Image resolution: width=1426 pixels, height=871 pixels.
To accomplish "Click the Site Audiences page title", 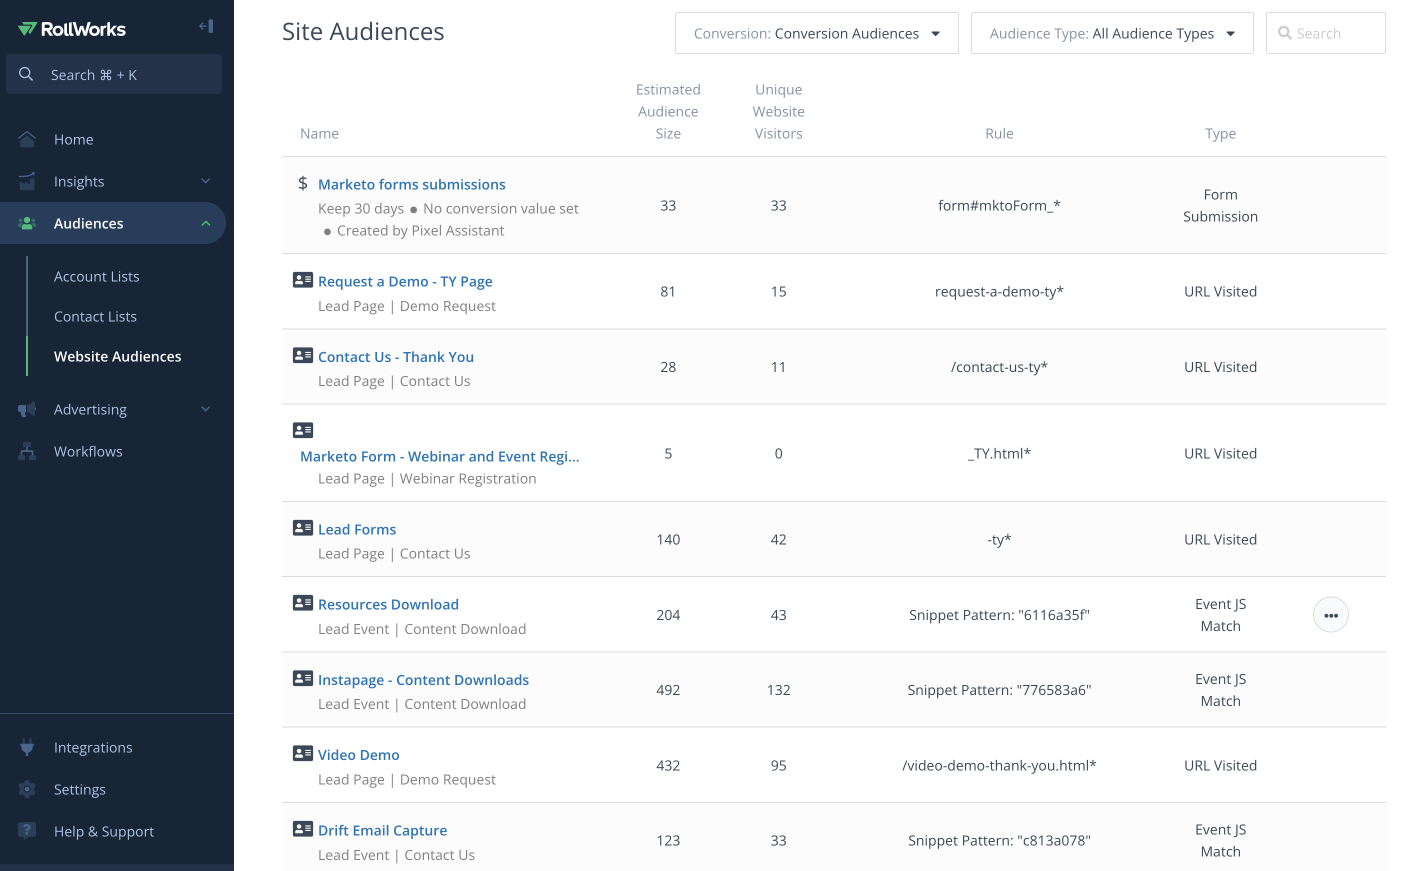I will (x=363, y=32).
